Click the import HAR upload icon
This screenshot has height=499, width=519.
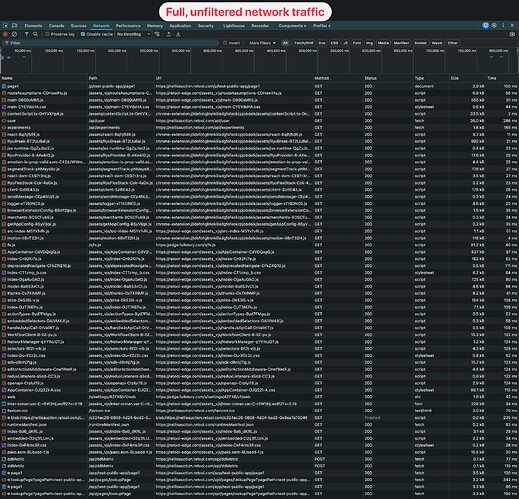(169, 34)
